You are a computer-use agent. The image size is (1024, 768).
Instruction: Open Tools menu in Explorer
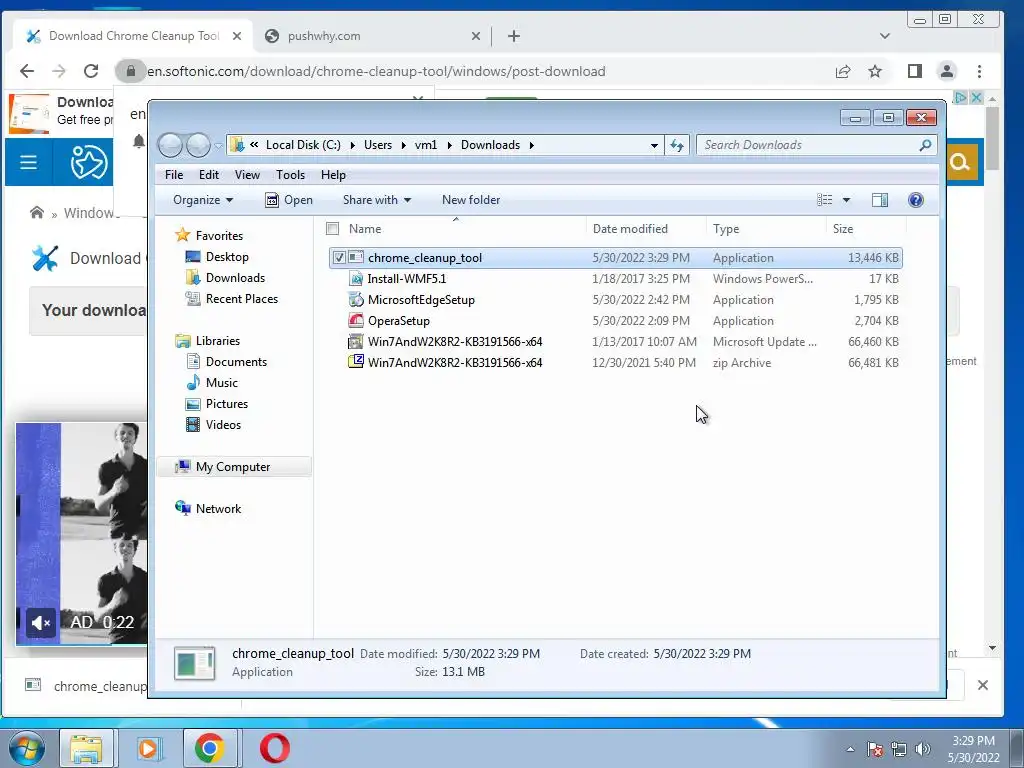pyautogui.click(x=290, y=175)
